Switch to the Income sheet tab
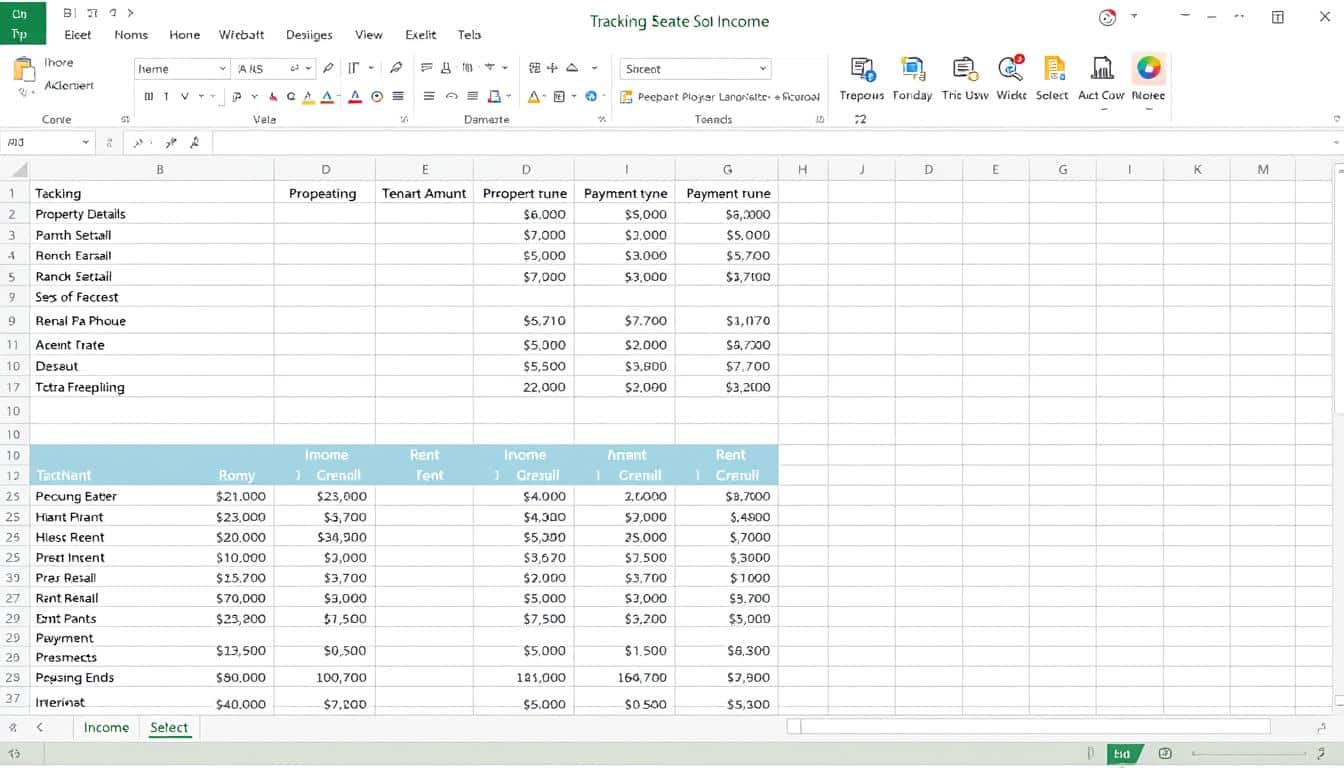This screenshot has height=768, width=1344. tap(106, 727)
